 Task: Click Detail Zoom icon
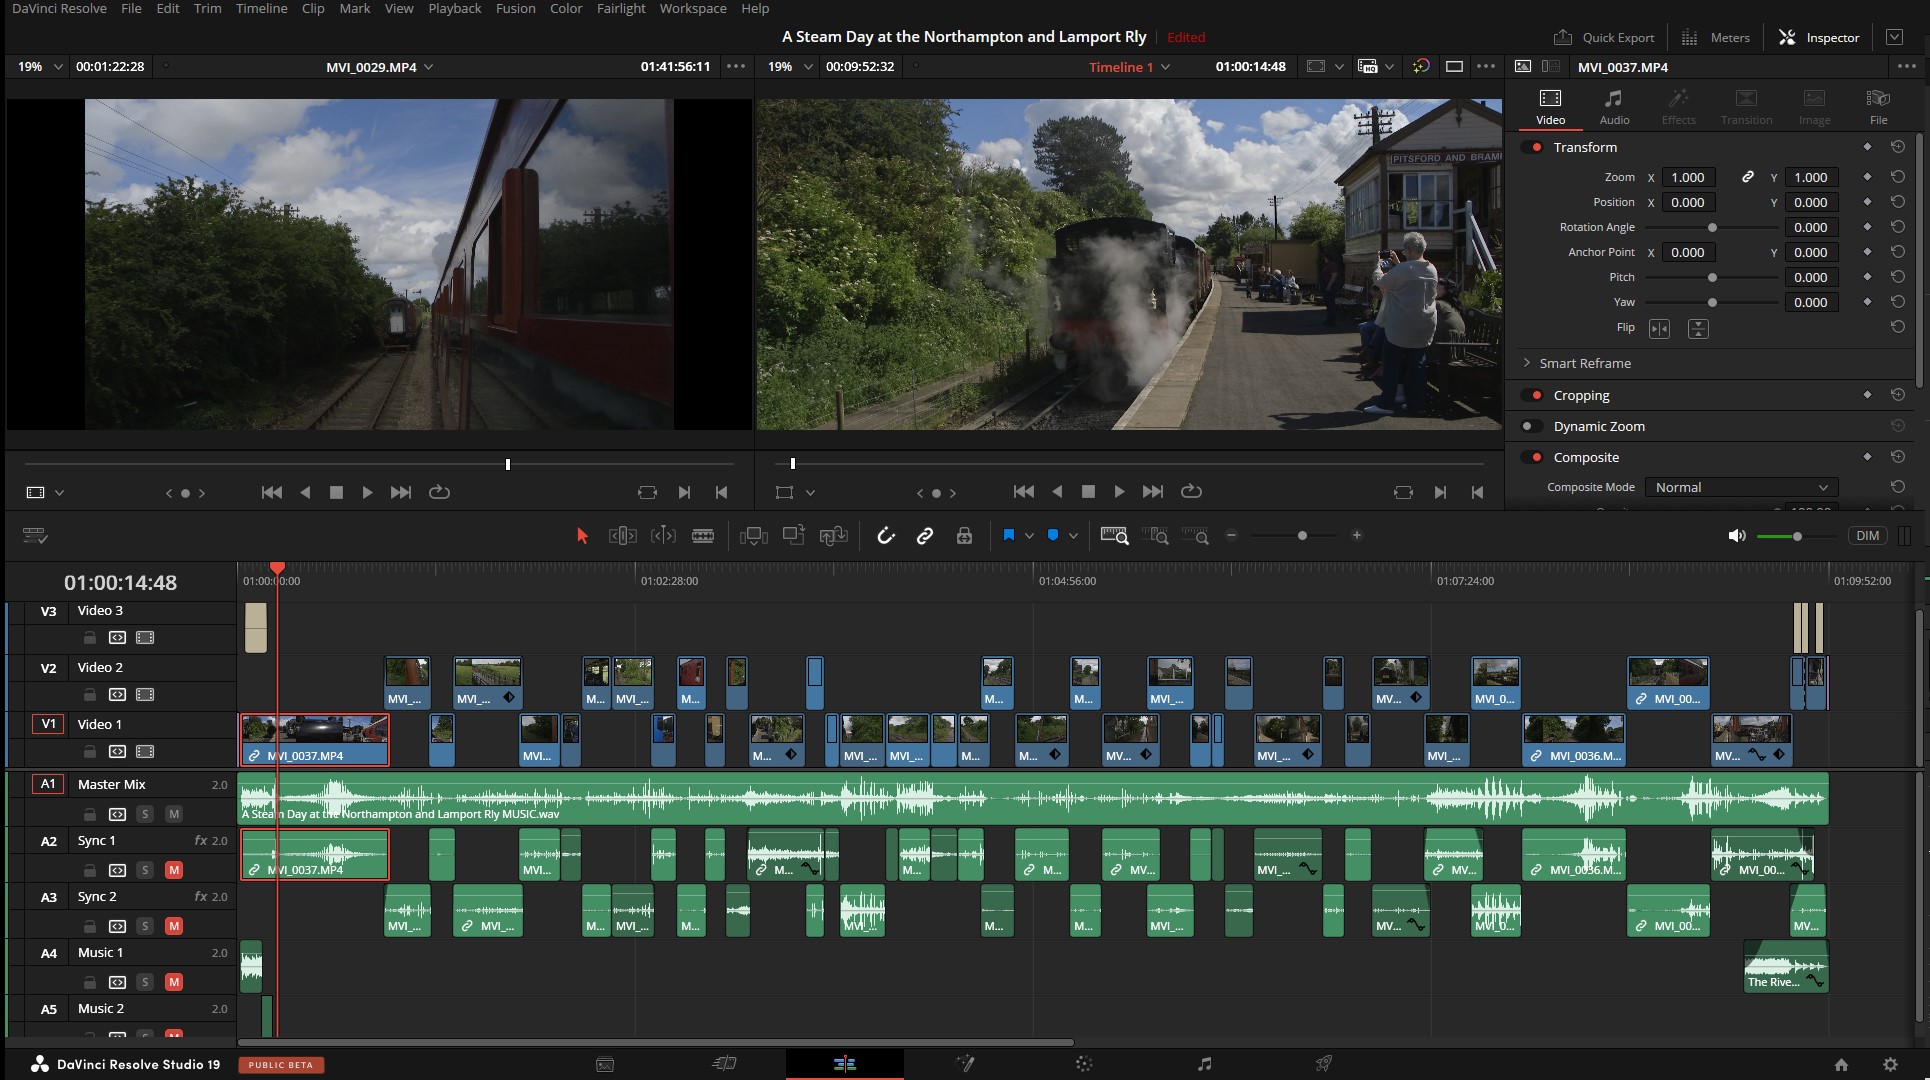click(1156, 536)
